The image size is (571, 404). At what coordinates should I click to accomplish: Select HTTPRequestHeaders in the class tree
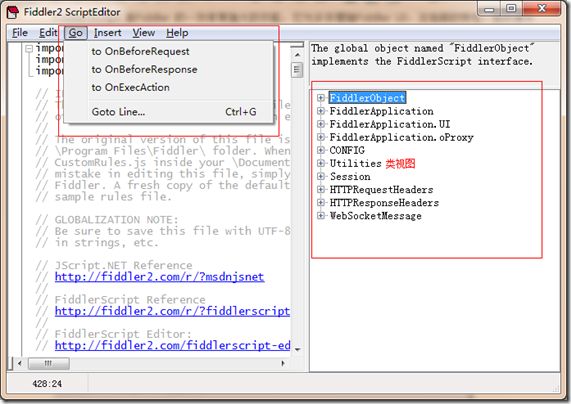coord(381,190)
